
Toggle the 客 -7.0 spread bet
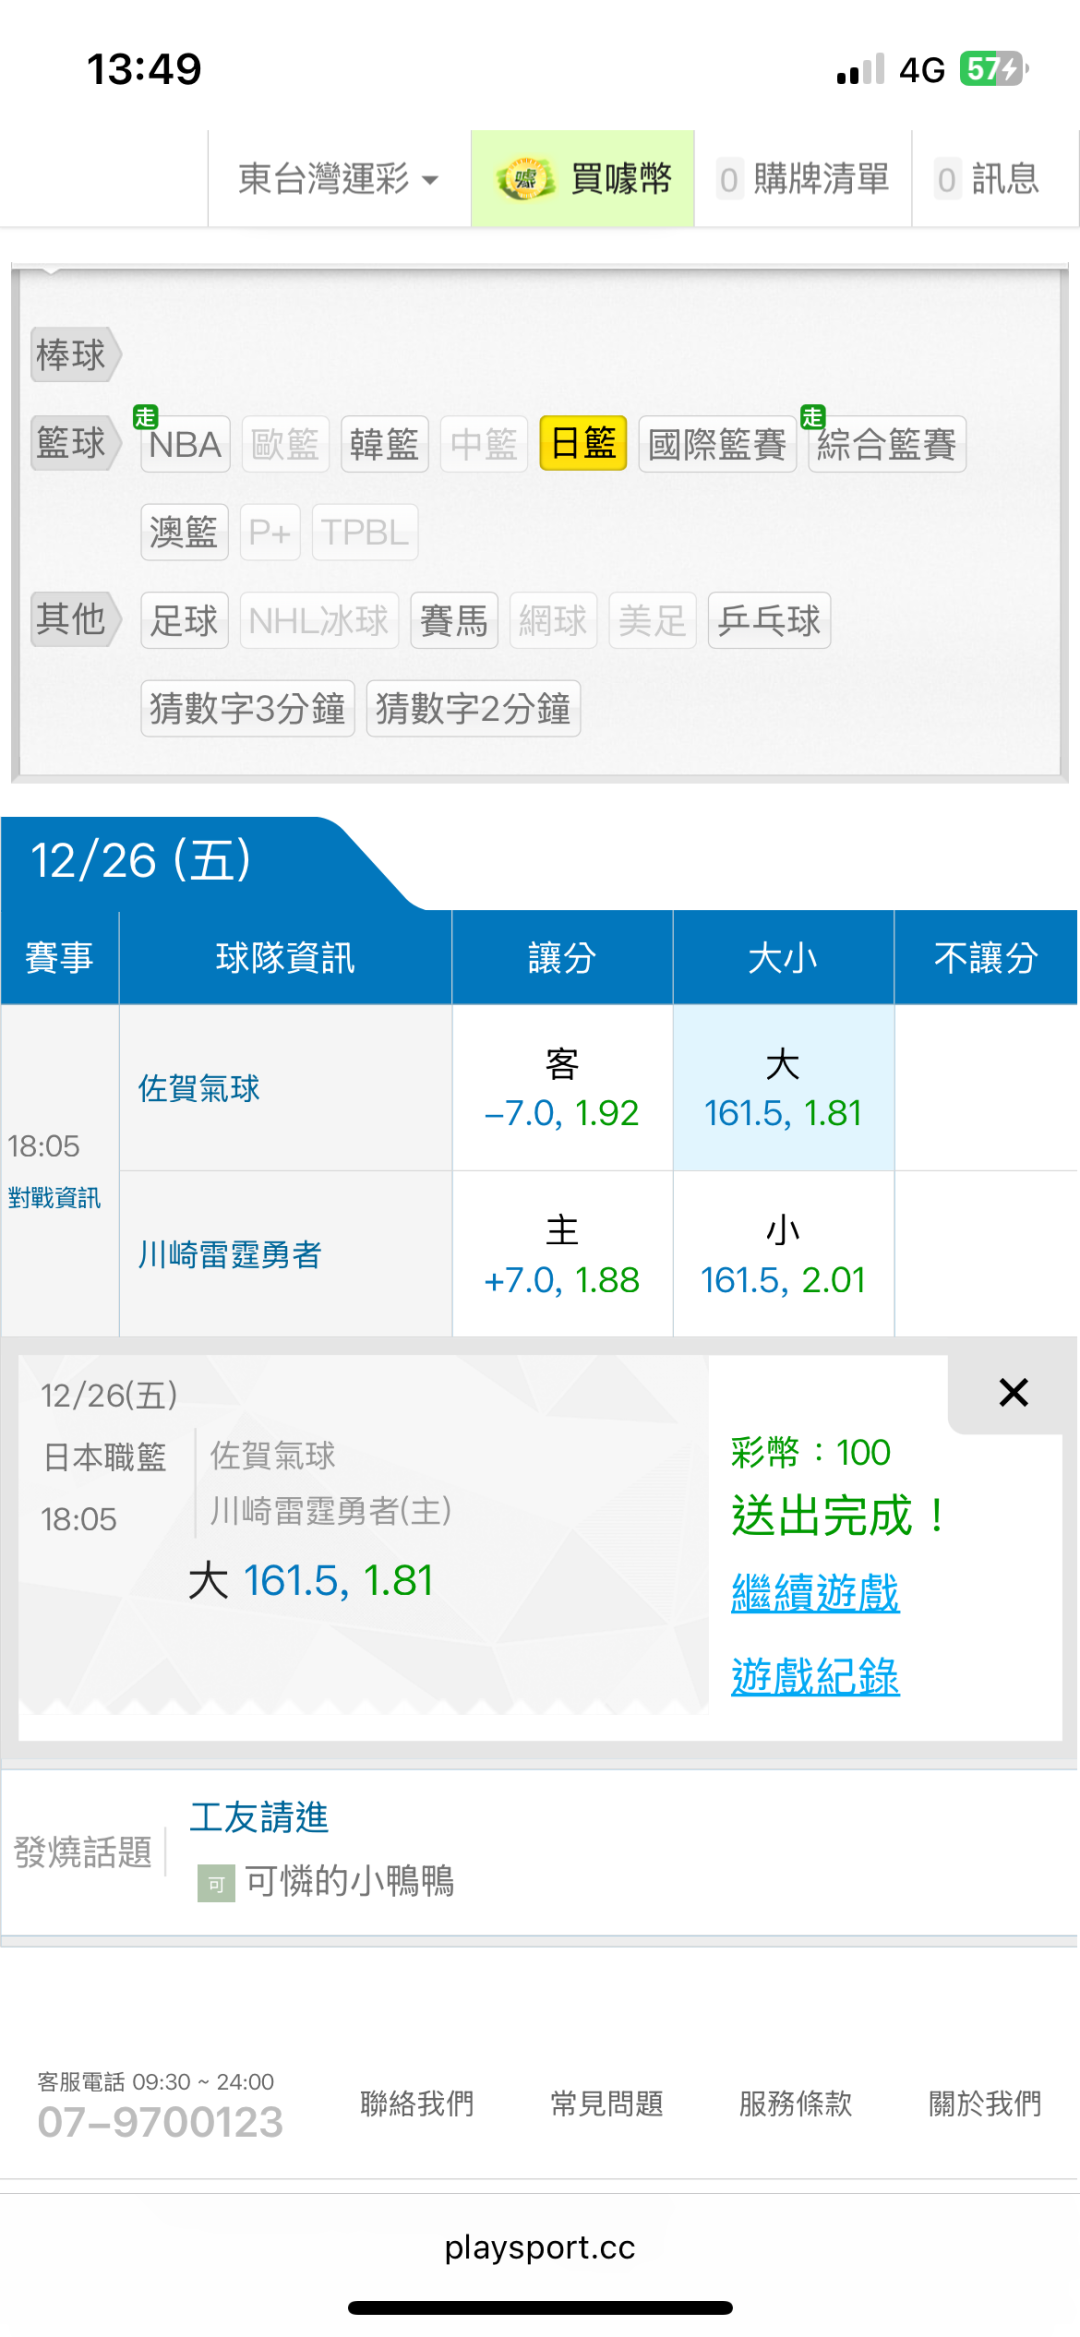pyautogui.click(x=561, y=1088)
